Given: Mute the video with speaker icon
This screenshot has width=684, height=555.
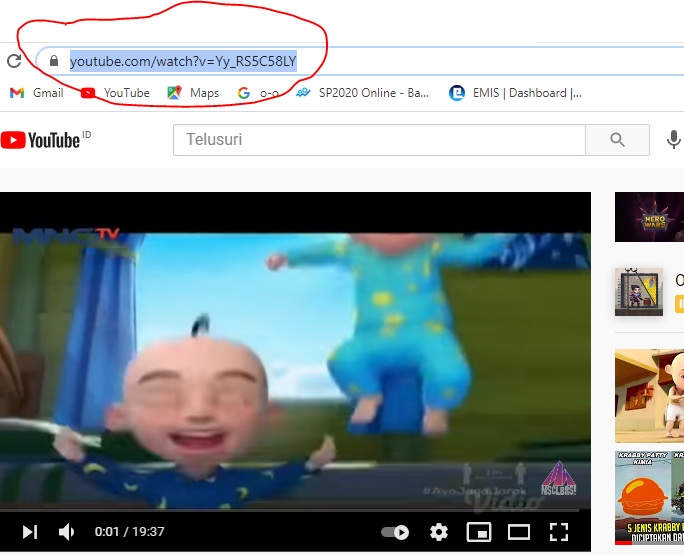Looking at the screenshot, I should 66,532.
